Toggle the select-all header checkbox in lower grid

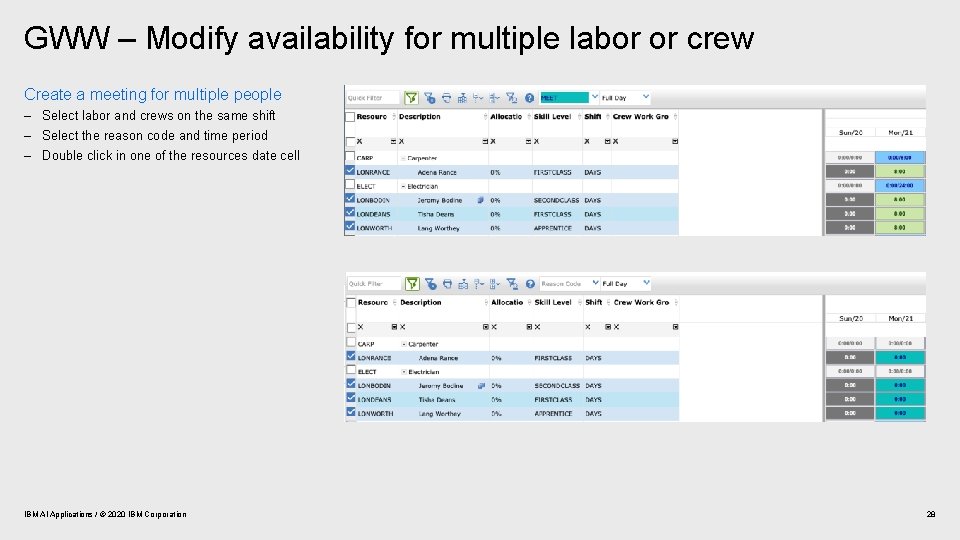coord(351,302)
